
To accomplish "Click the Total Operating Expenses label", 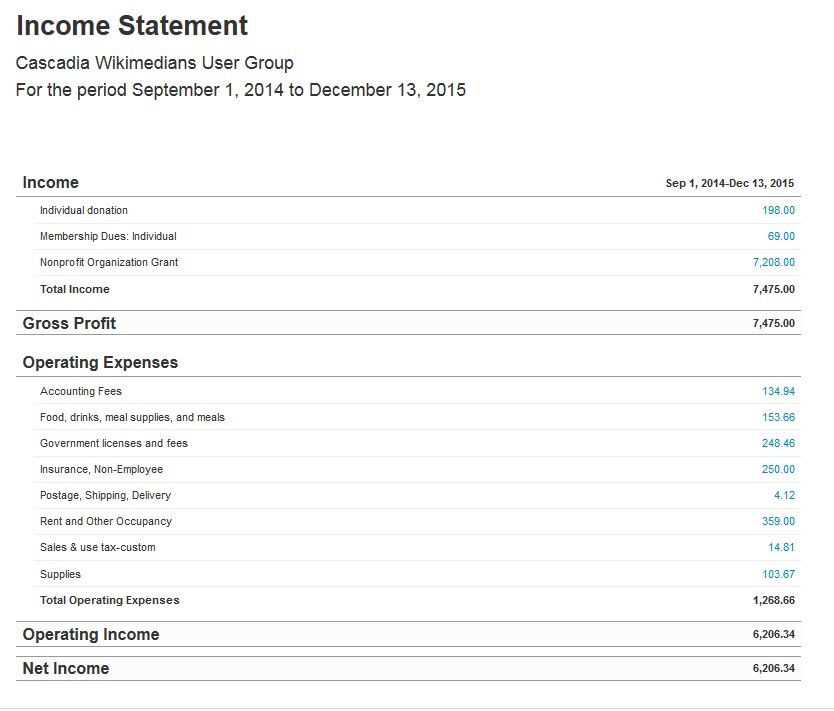I will pos(110,600).
